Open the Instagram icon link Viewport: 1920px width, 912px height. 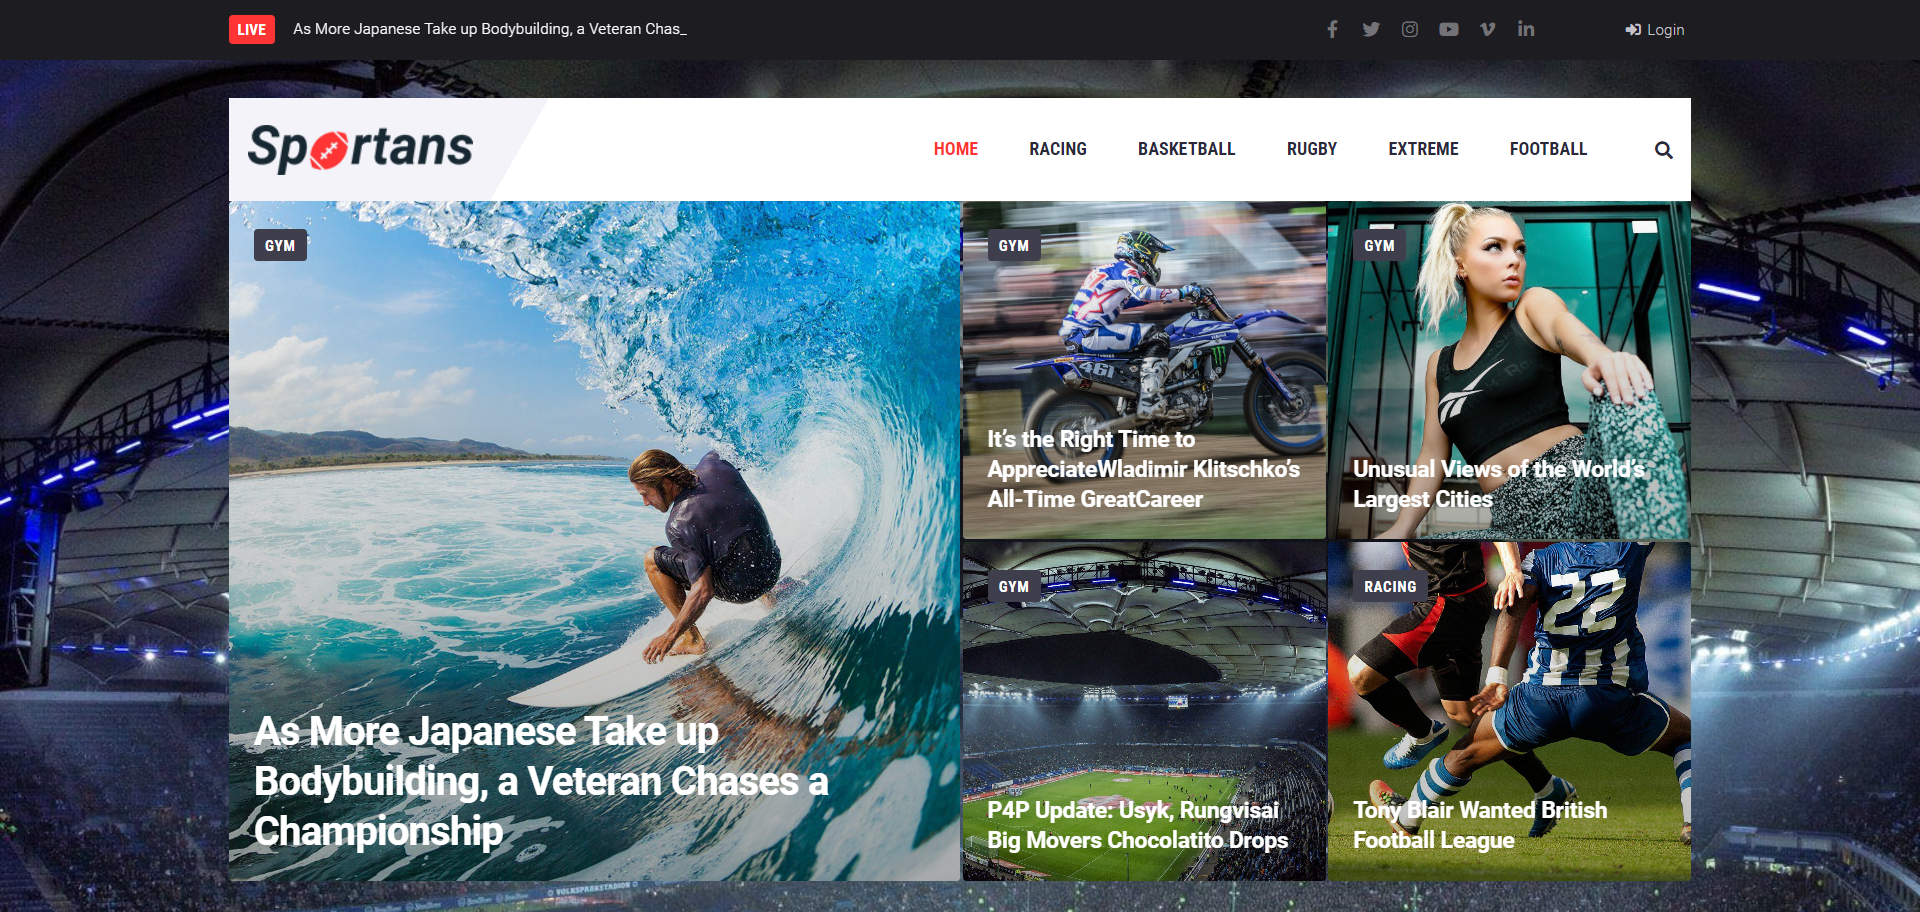coord(1410,29)
